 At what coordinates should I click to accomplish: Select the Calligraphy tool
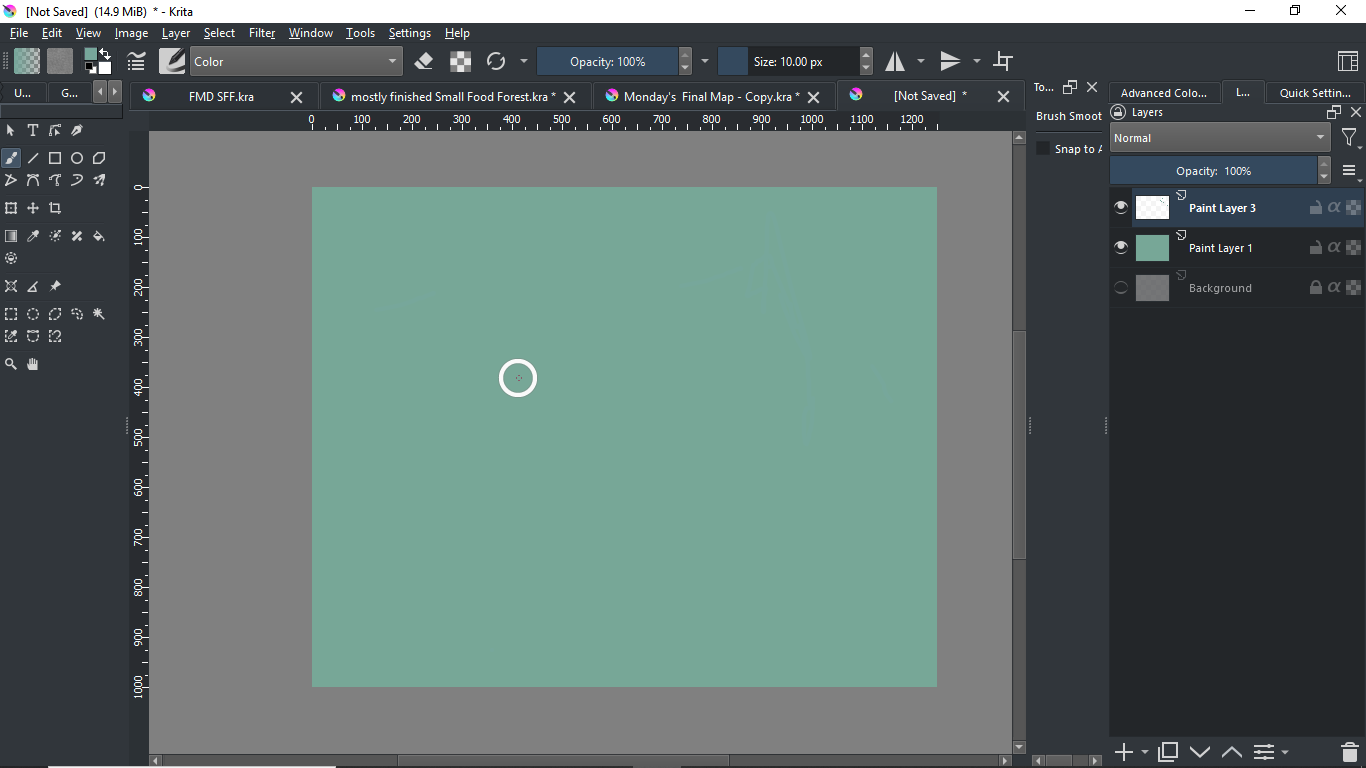[x=77, y=130]
